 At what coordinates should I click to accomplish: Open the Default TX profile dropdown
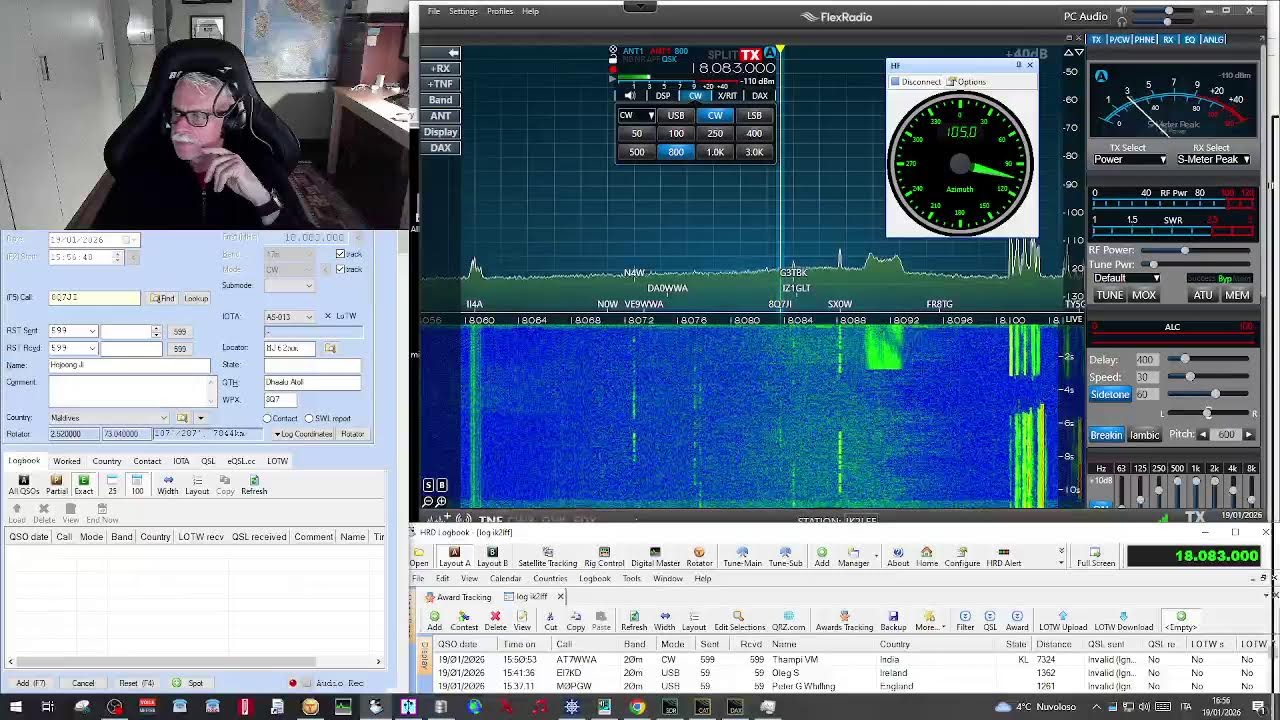[x=1126, y=278]
